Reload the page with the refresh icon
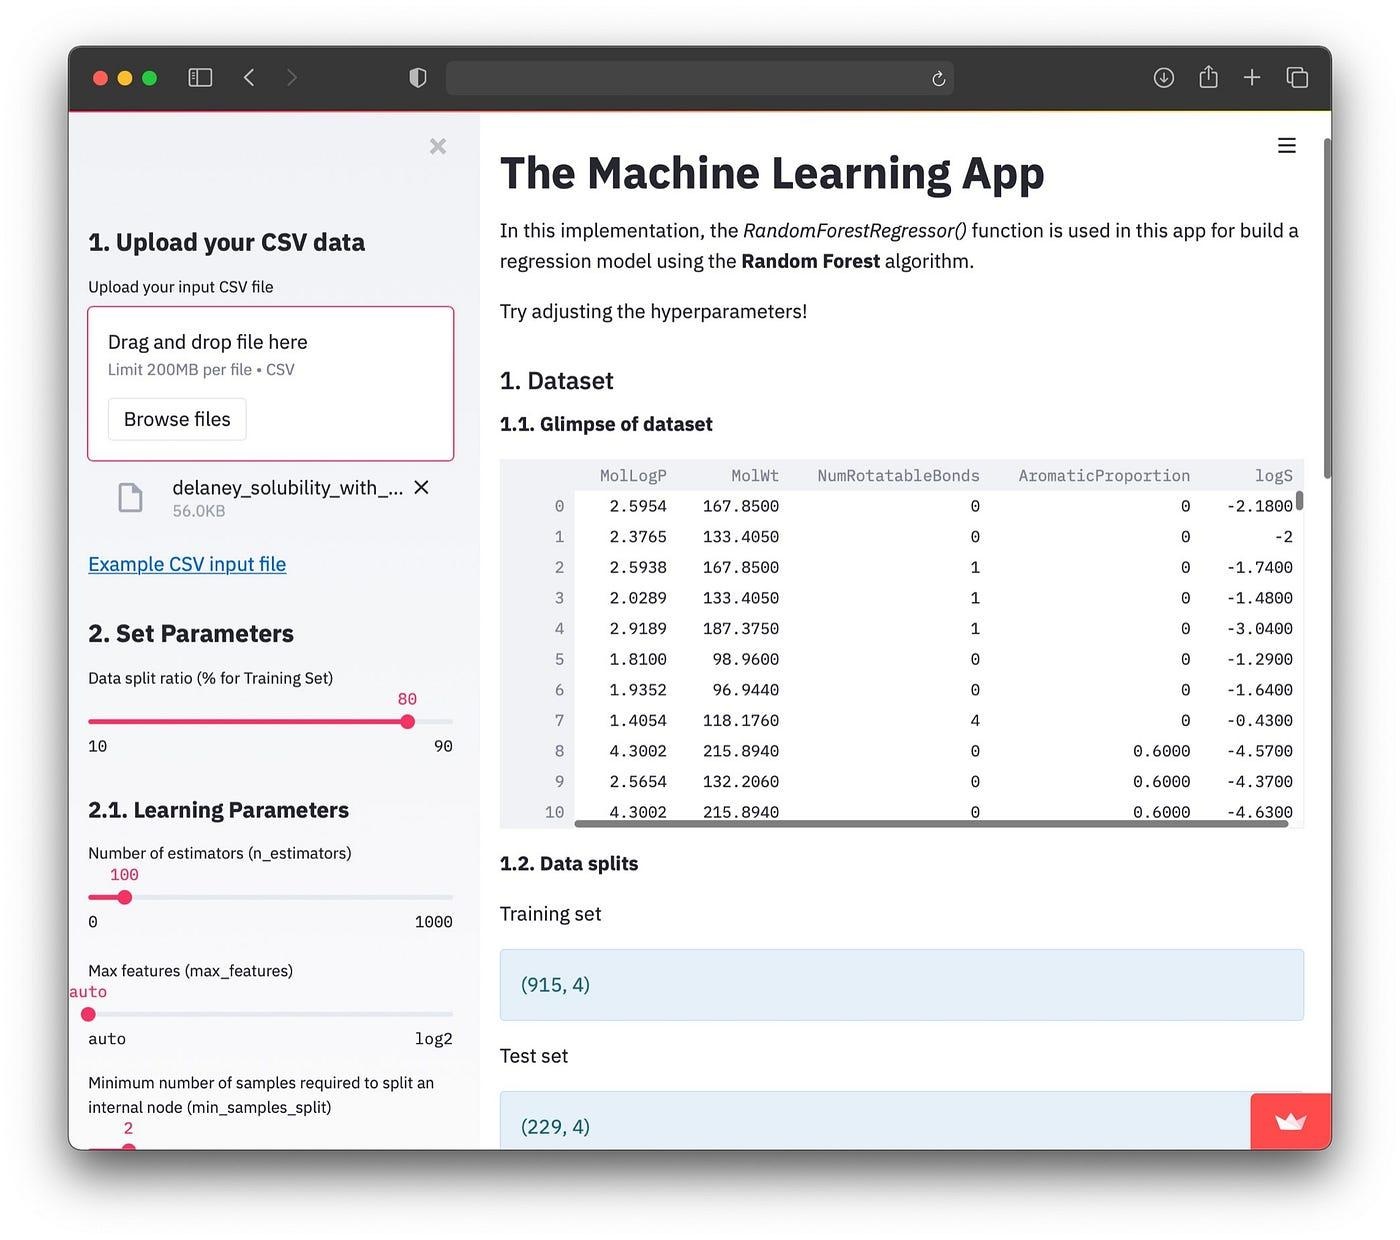This screenshot has height=1240, width=1400. [x=938, y=78]
